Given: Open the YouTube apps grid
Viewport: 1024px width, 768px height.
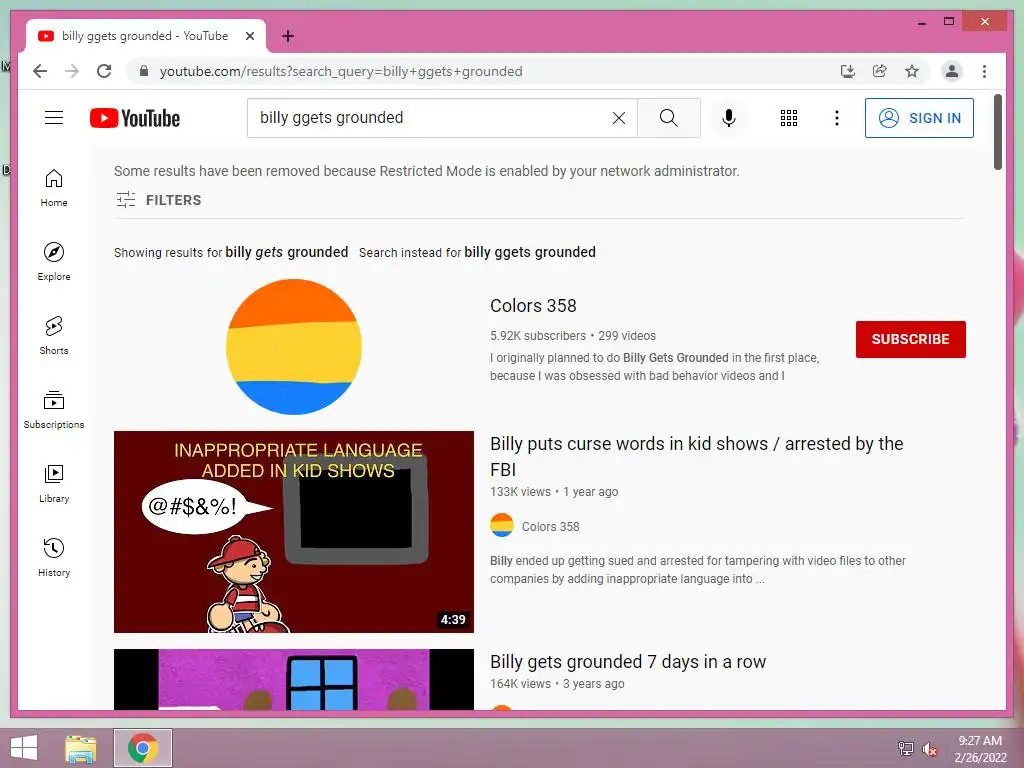Looking at the screenshot, I should pos(789,118).
